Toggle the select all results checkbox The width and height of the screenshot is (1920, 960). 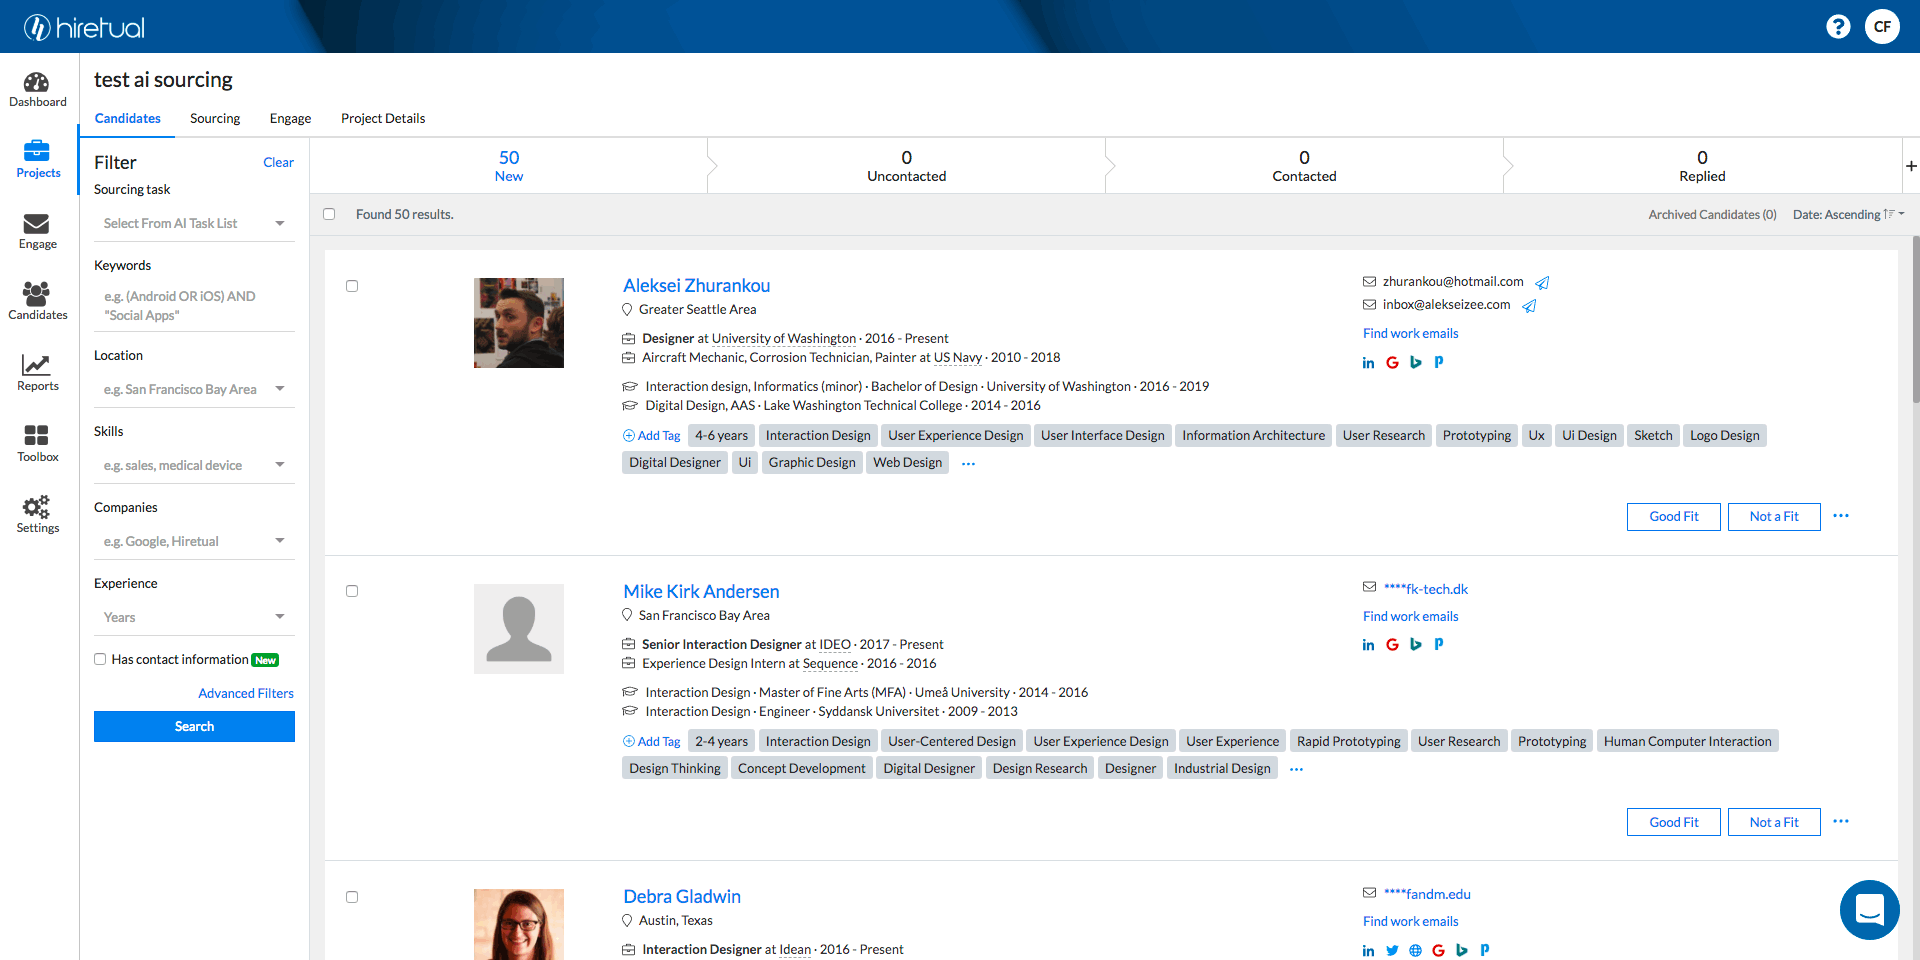[x=329, y=214]
